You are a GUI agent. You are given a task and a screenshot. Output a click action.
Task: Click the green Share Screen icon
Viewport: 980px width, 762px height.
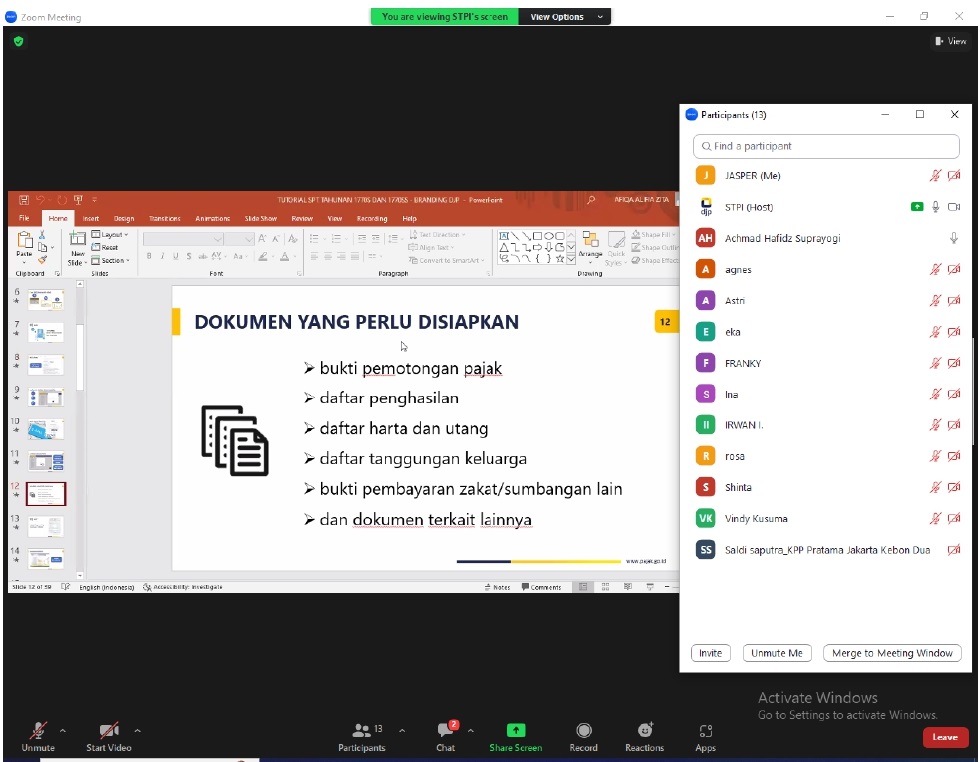coord(515,731)
